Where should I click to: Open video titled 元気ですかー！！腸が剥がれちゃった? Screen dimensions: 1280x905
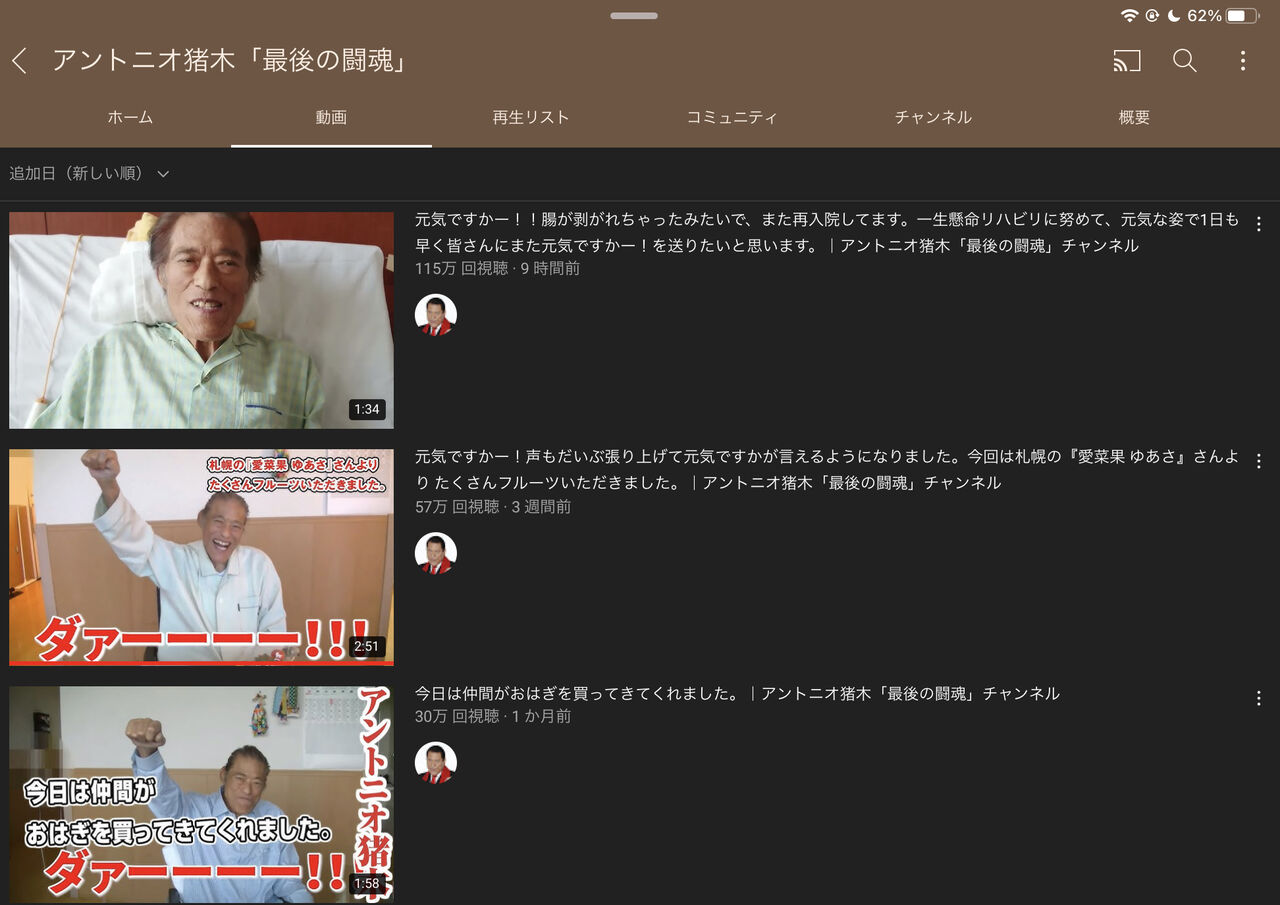827,232
